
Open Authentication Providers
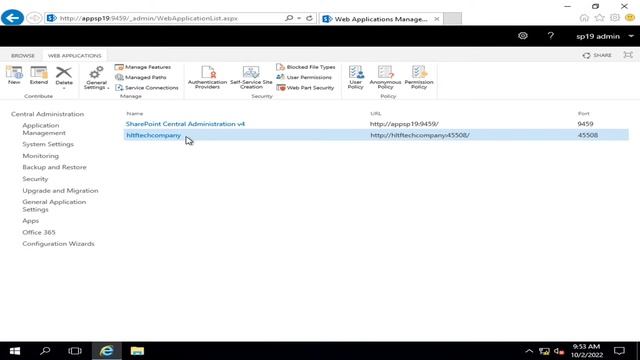[207, 77]
